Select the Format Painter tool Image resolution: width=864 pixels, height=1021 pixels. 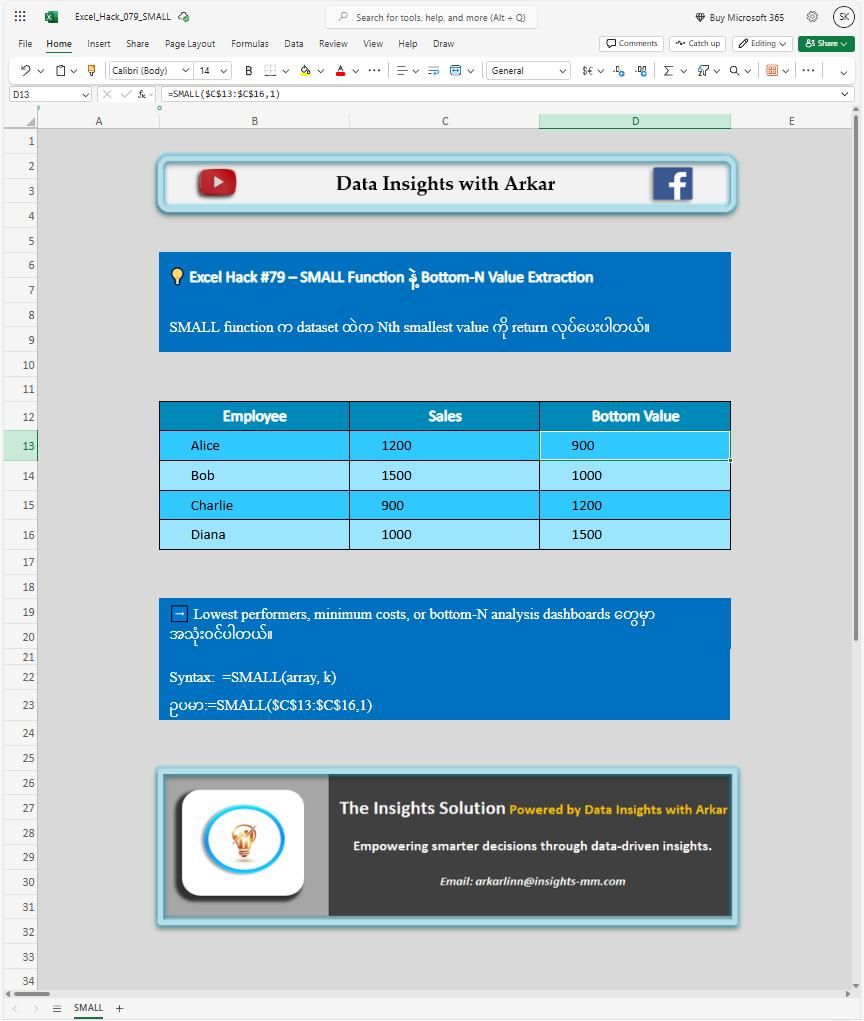pyautogui.click(x=91, y=70)
